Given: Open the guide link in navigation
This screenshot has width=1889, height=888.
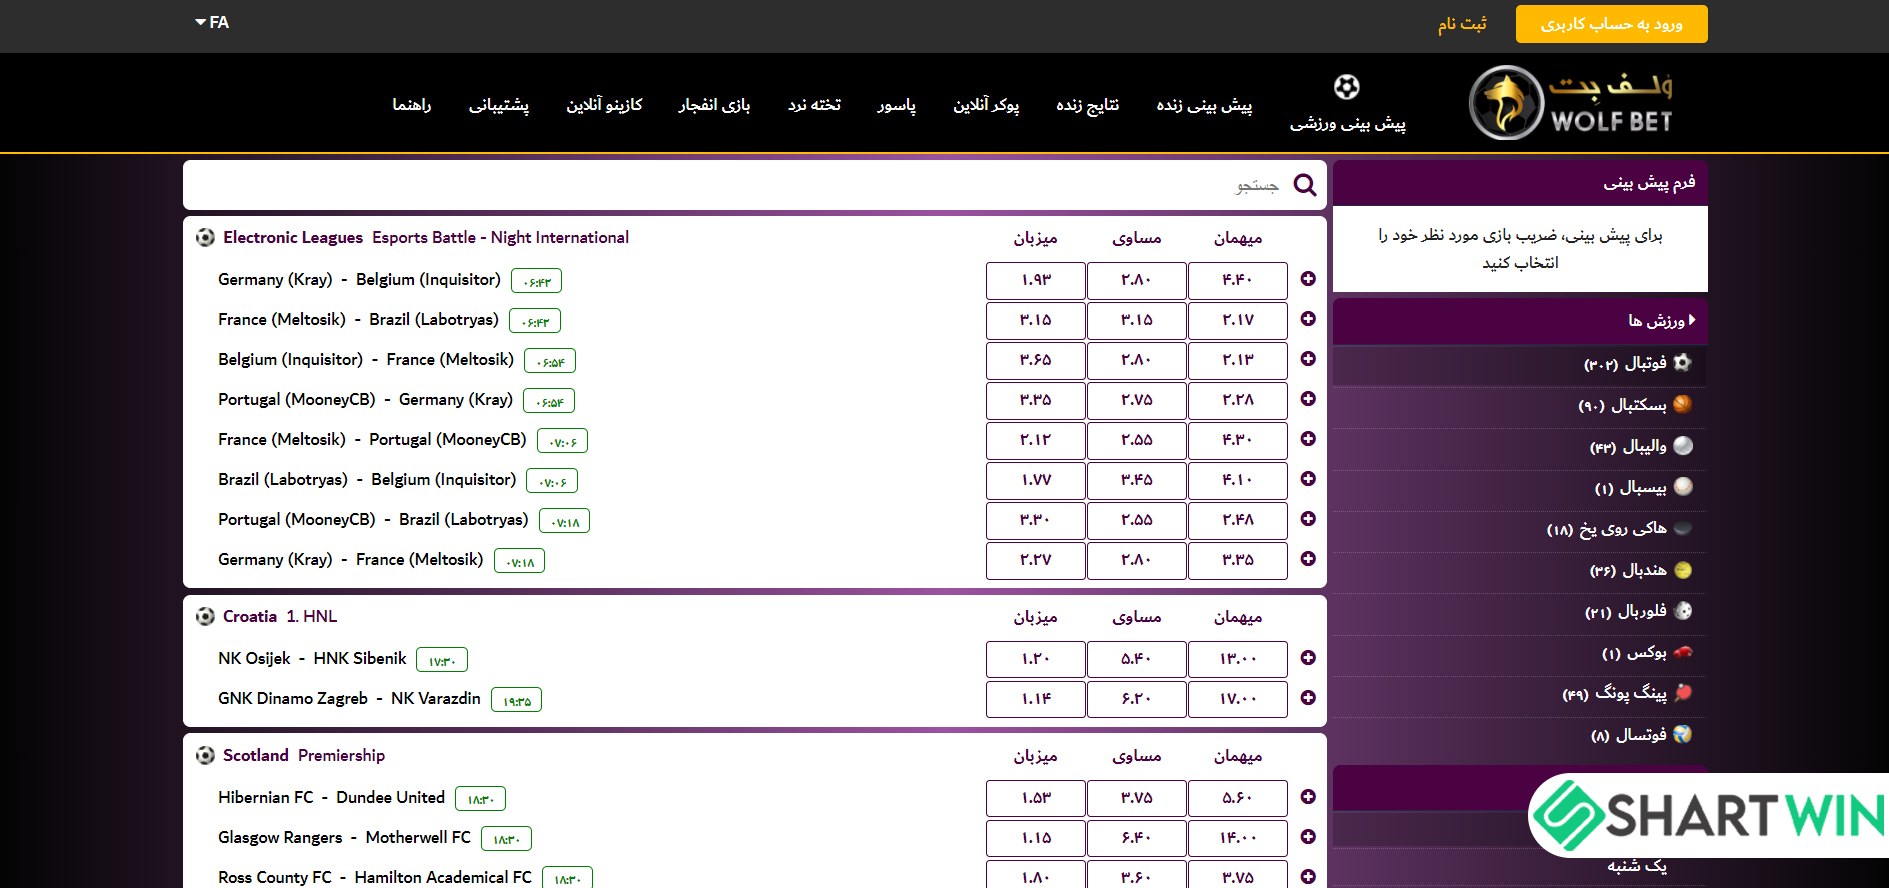Looking at the screenshot, I should [x=412, y=105].
